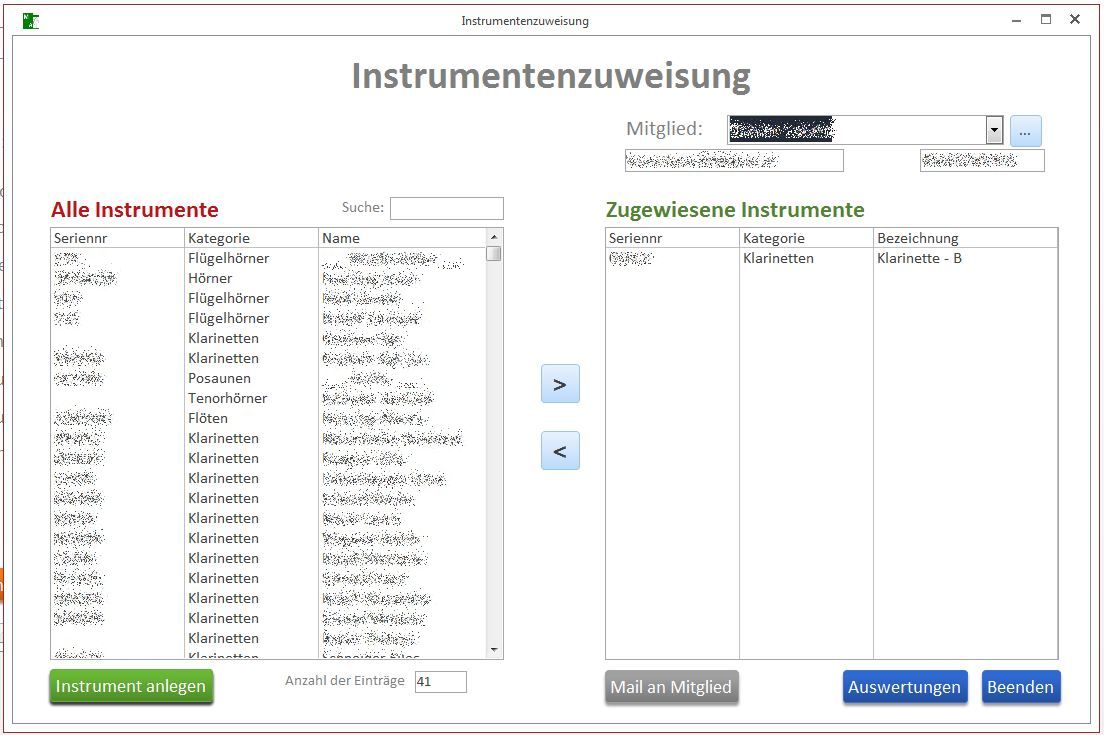Click the assign instrument right-arrow button
Viewport: 1104px width, 735px height.
(x=560, y=384)
